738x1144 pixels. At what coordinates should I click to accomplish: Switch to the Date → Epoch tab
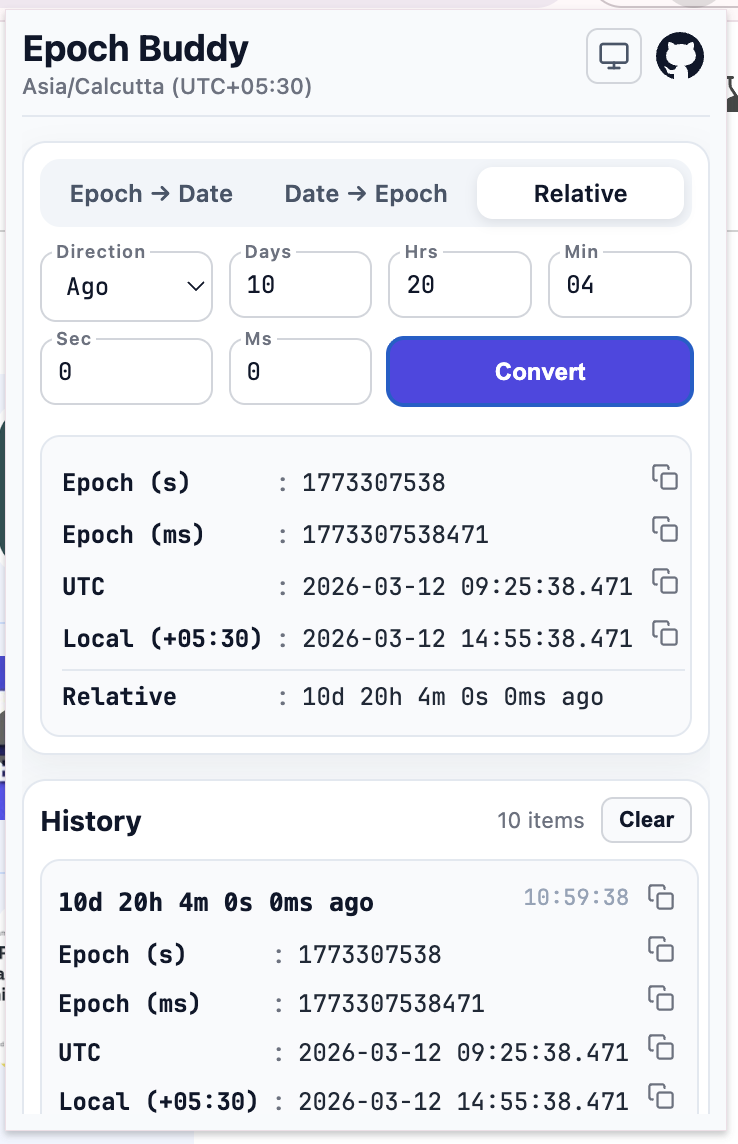[x=366, y=194]
